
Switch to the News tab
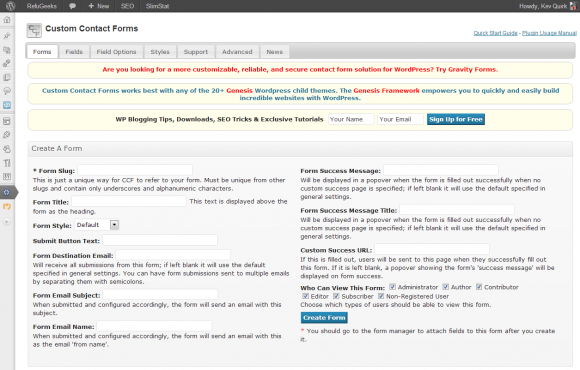pos(274,52)
